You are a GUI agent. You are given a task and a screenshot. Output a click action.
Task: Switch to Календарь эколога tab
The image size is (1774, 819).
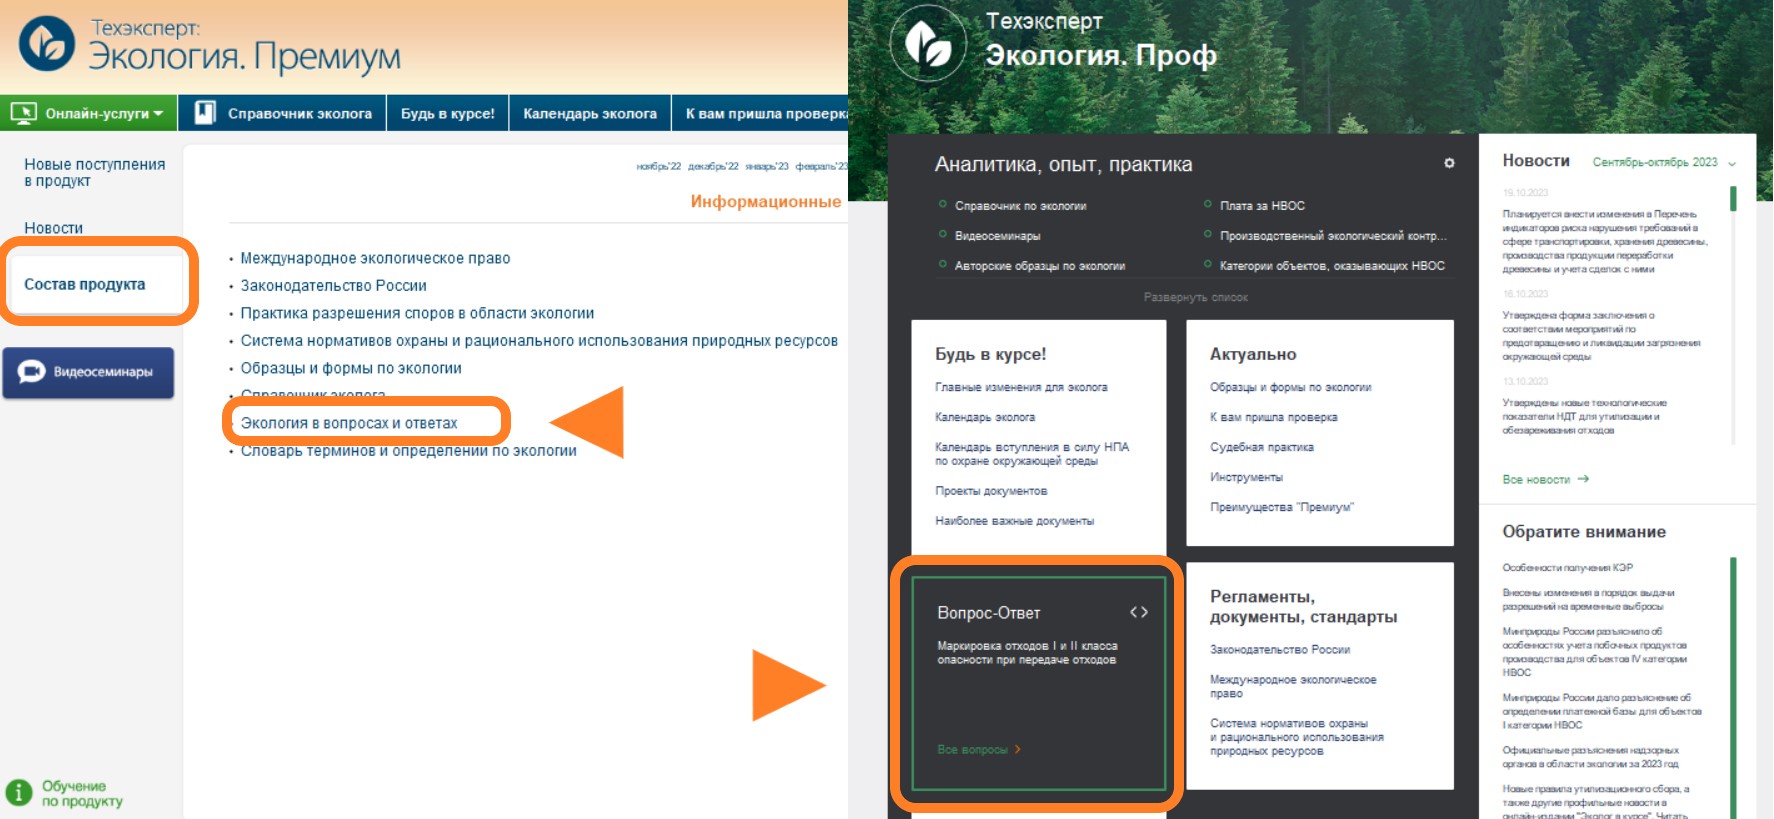click(x=590, y=113)
